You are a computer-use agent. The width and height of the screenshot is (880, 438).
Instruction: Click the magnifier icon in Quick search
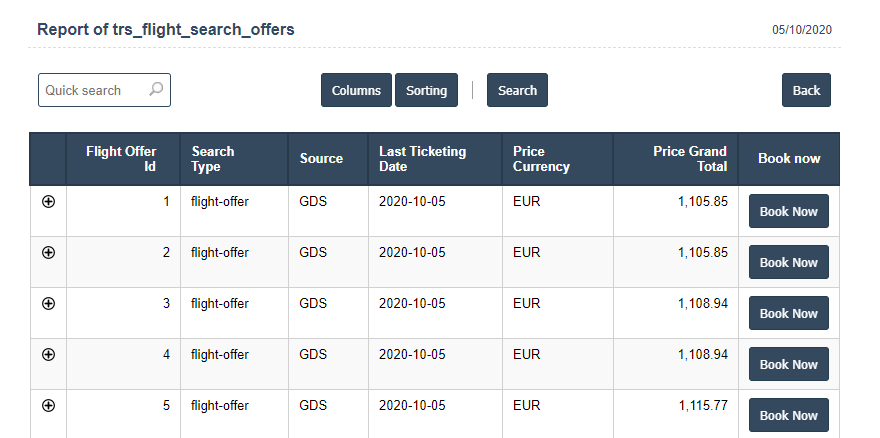click(x=156, y=90)
